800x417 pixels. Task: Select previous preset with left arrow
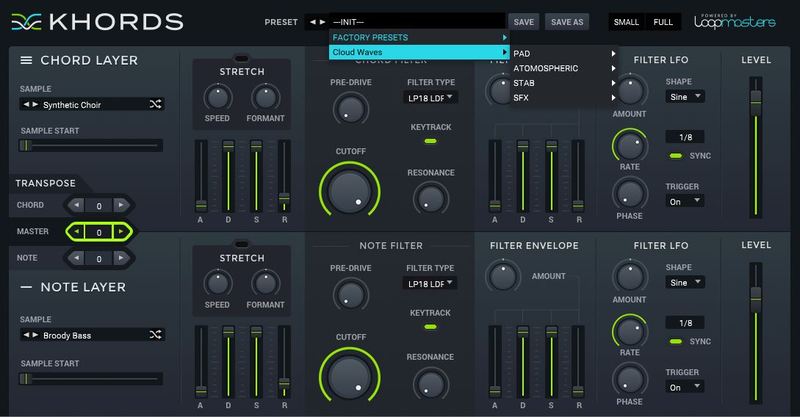click(x=313, y=22)
